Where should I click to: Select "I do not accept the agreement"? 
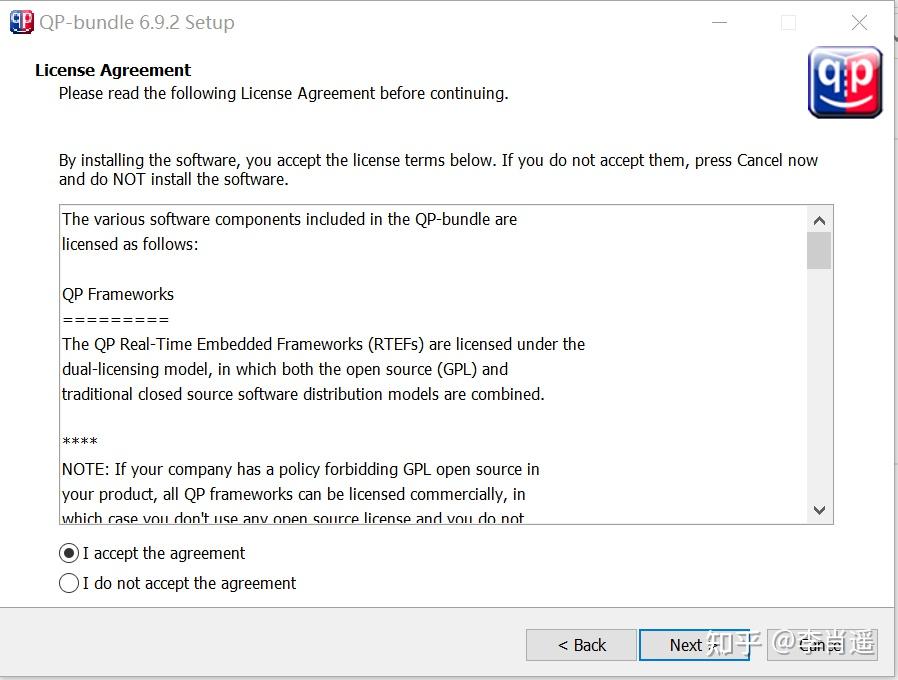[x=69, y=583]
